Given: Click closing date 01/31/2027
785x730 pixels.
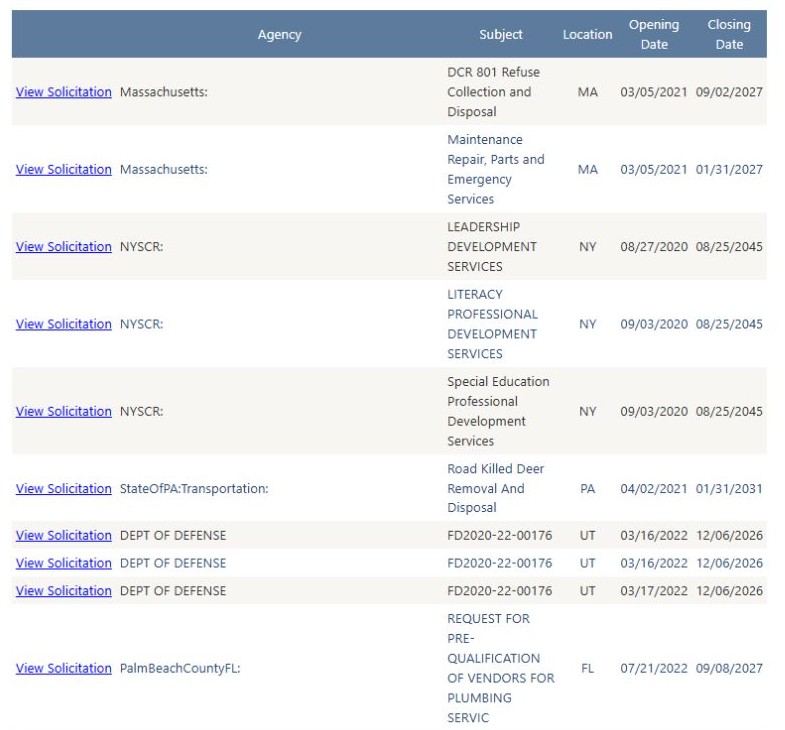Looking at the screenshot, I should 729,170.
